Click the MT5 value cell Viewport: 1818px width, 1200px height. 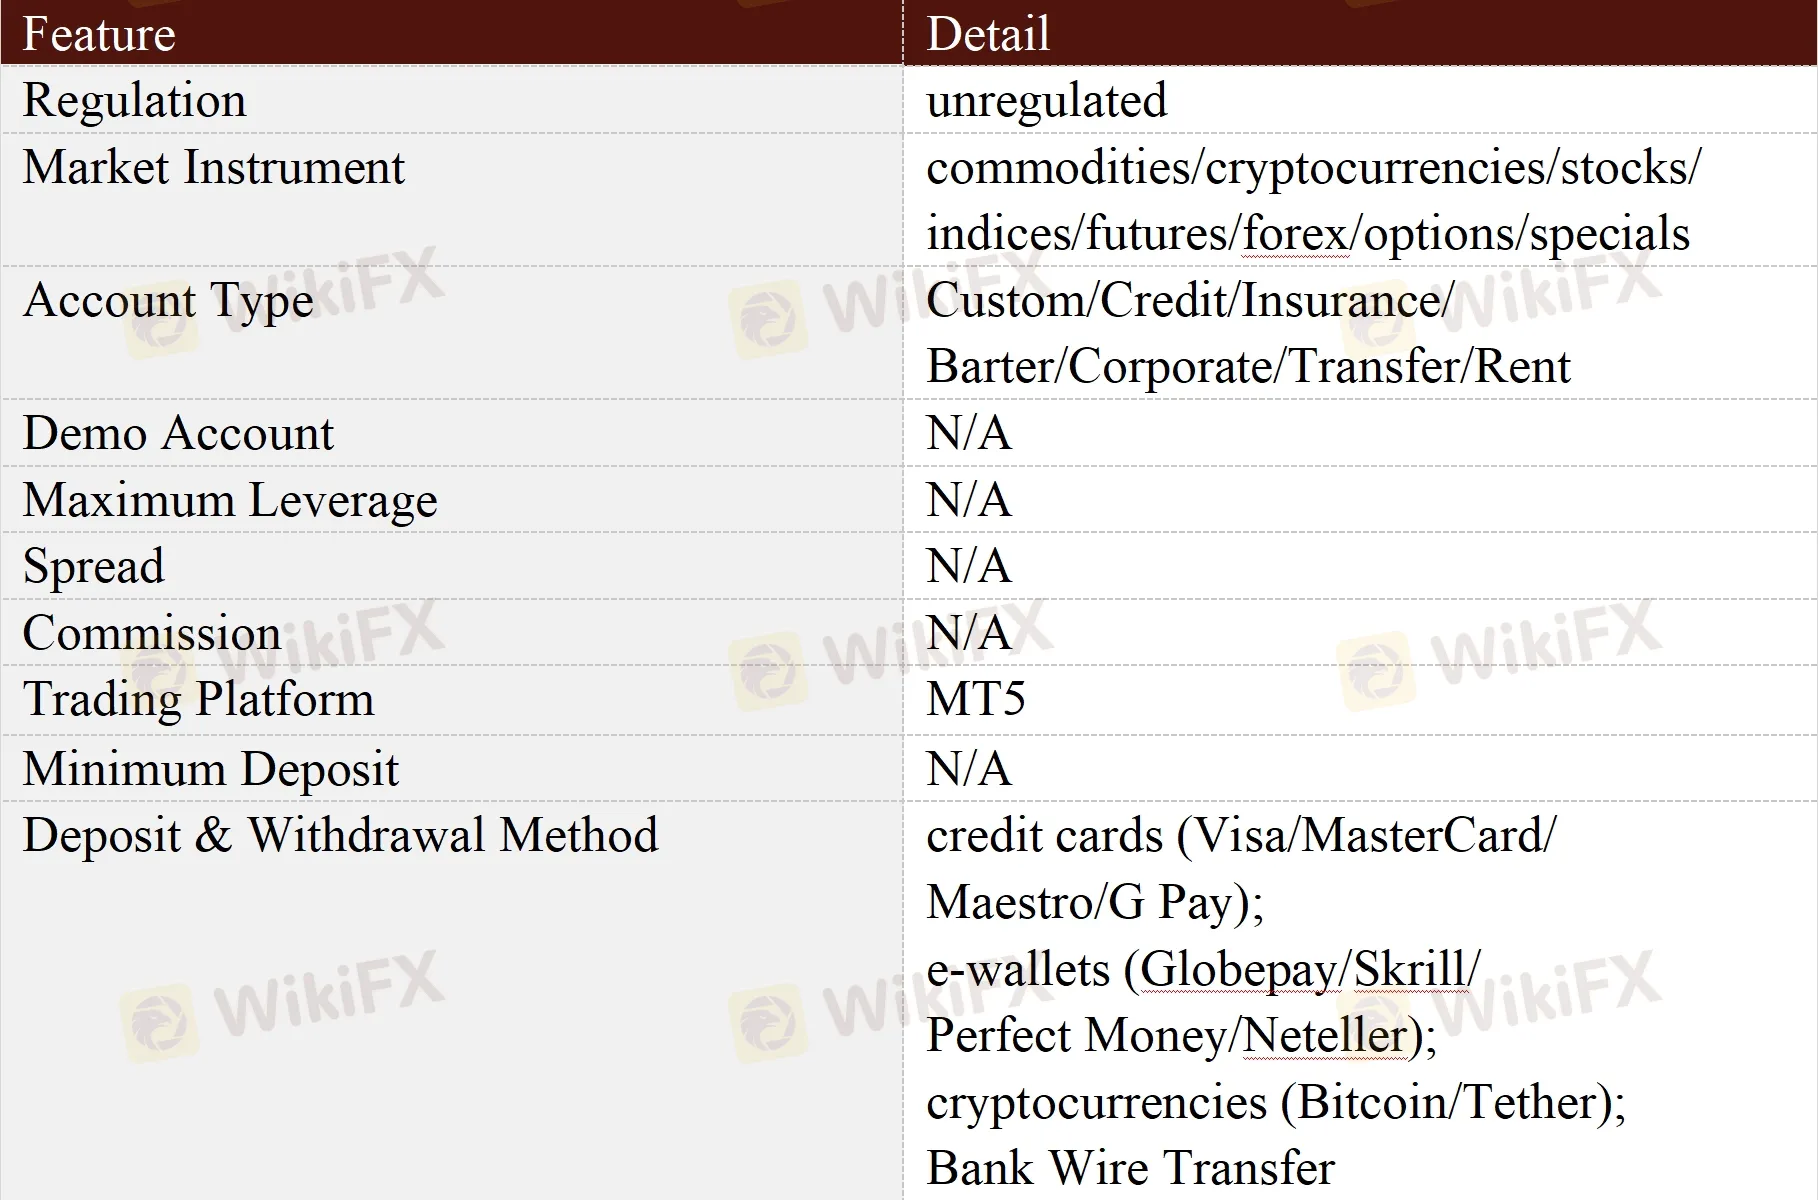pyautogui.click(x=975, y=699)
